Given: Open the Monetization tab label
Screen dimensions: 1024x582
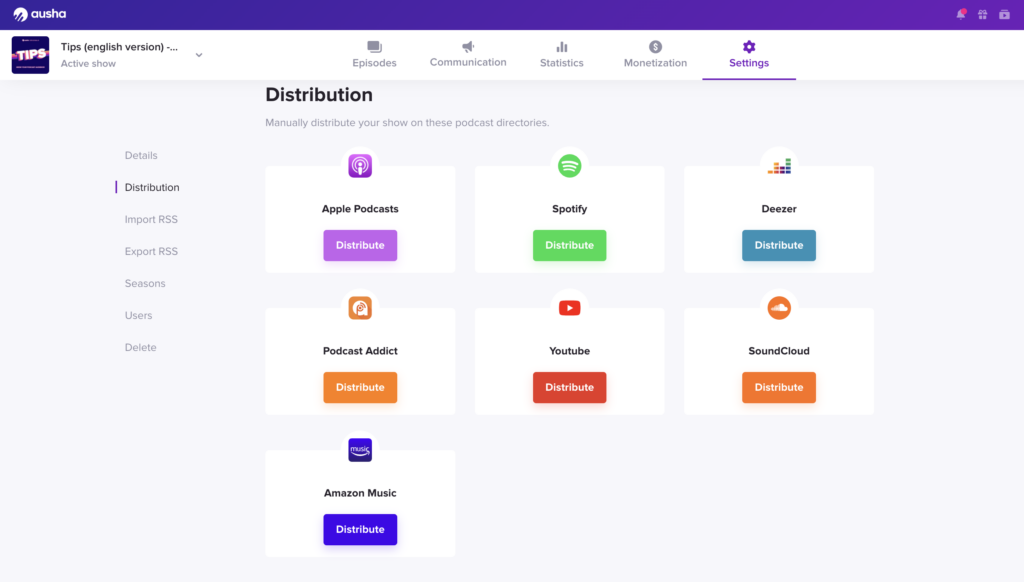Looking at the screenshot, I should point(655,63).
